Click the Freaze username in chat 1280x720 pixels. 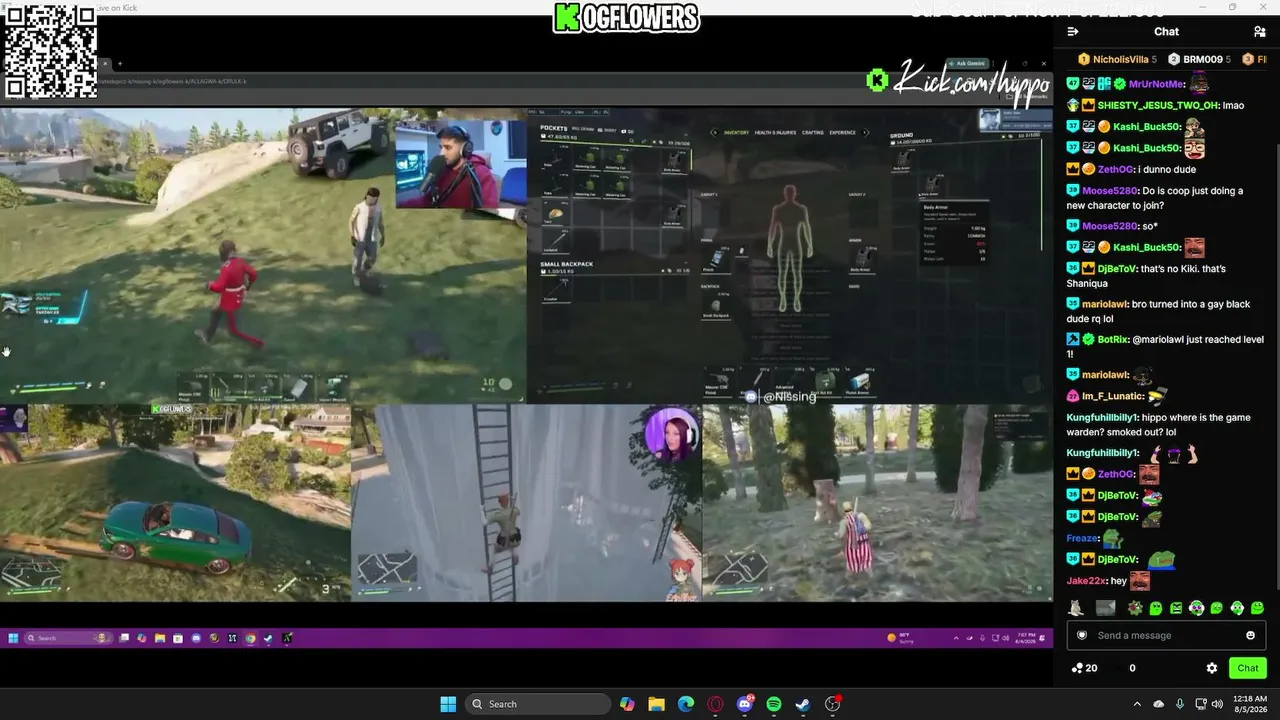(x=1083, y=538)
